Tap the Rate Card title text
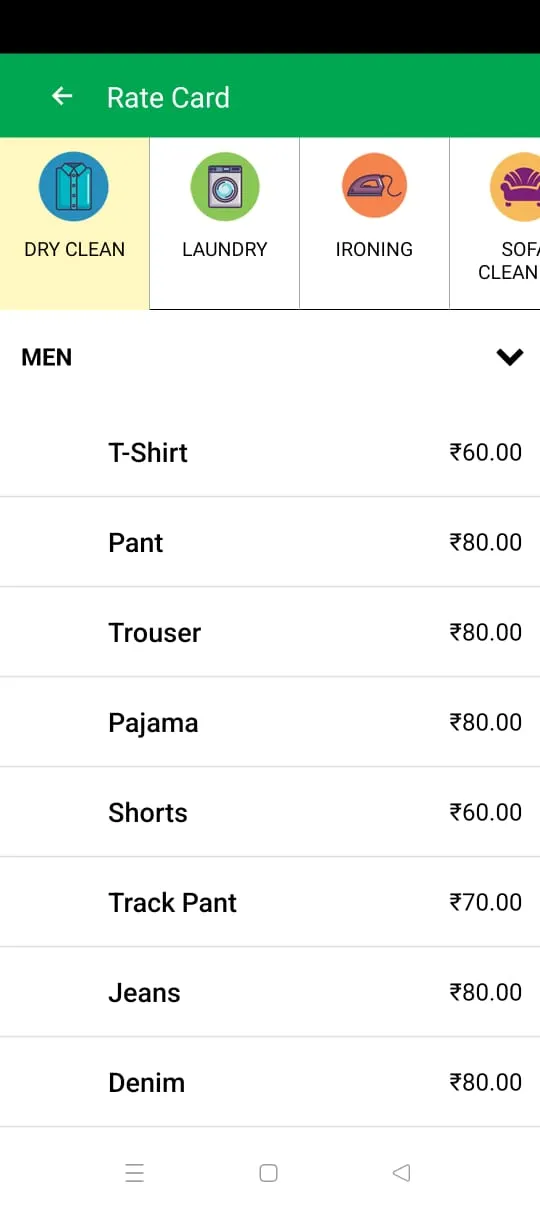 click(168, 97)
